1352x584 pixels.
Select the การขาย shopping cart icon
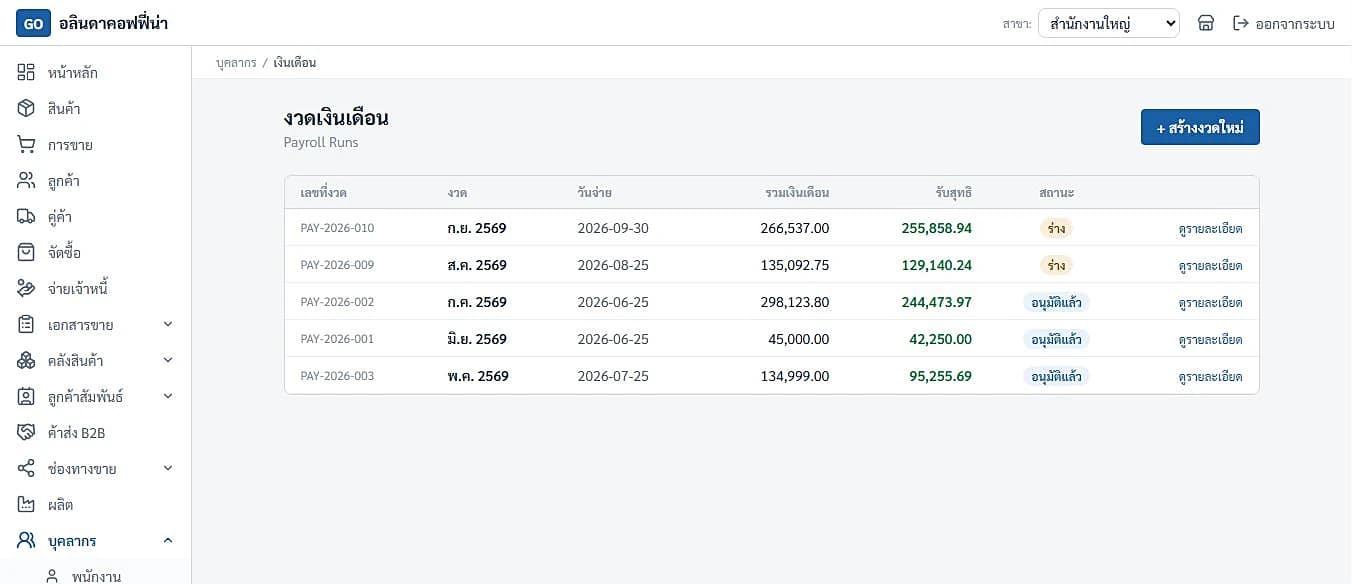pyautogui.click(x=27, y=145)
